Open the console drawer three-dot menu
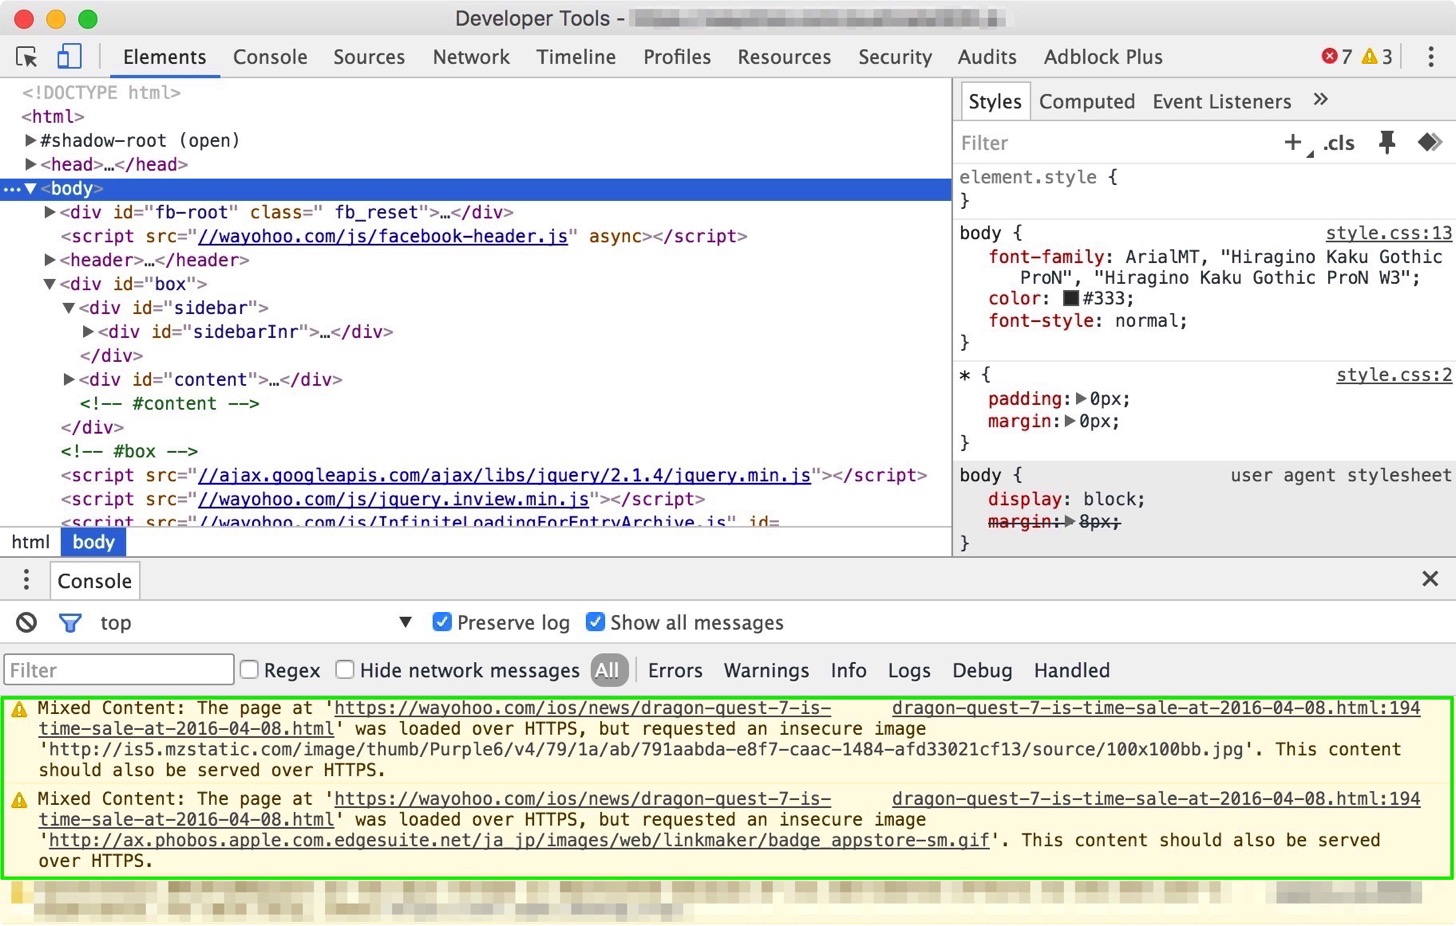The width and height of the screenshot is (1456, 926). 26,580
